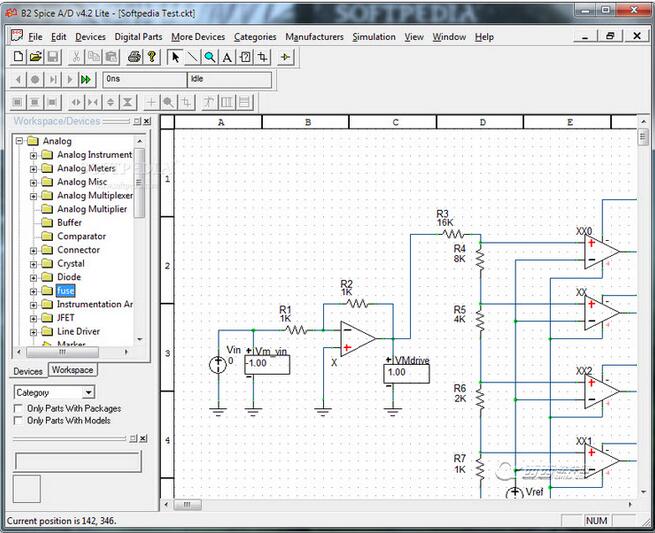Enable Only Parts With Packages
Viewport: 655px width, 533px height.
pyautogui.click(x=18, y=408)
